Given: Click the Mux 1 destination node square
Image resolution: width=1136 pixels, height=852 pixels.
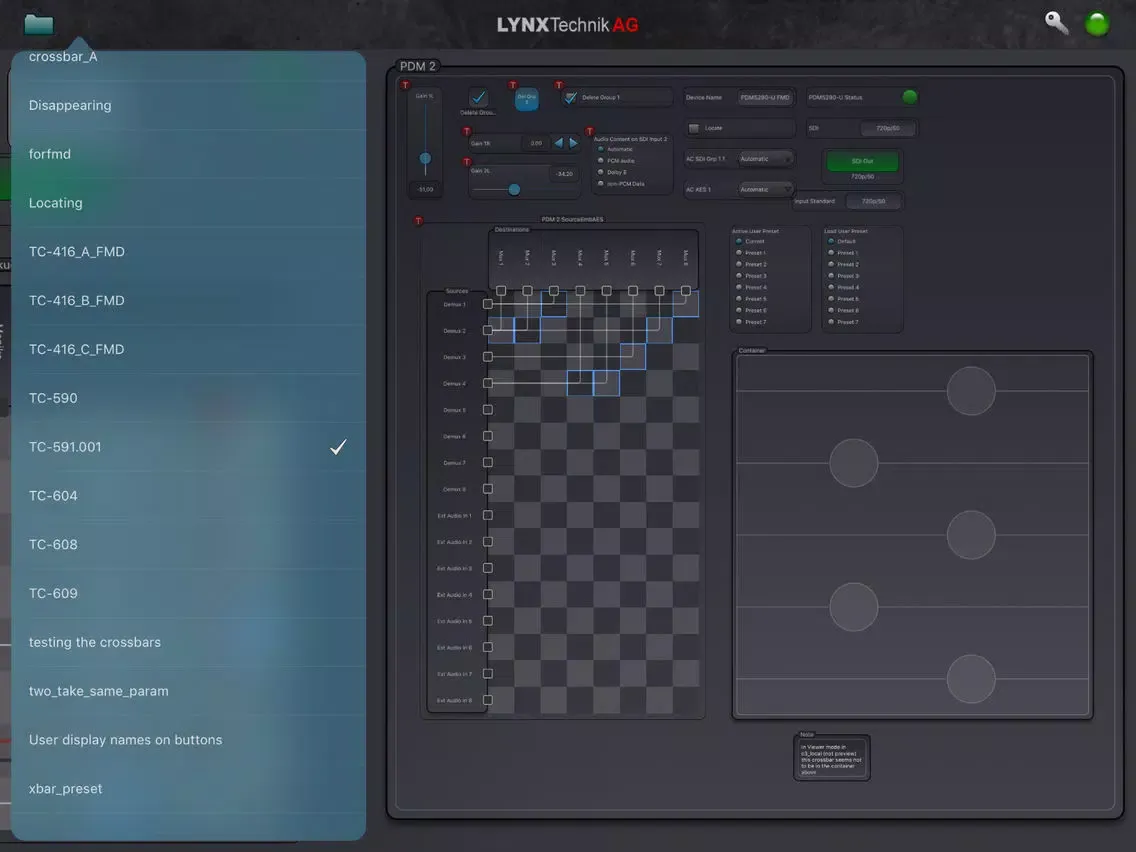Looking at the screenshot, I should click(x=501, y=291).
